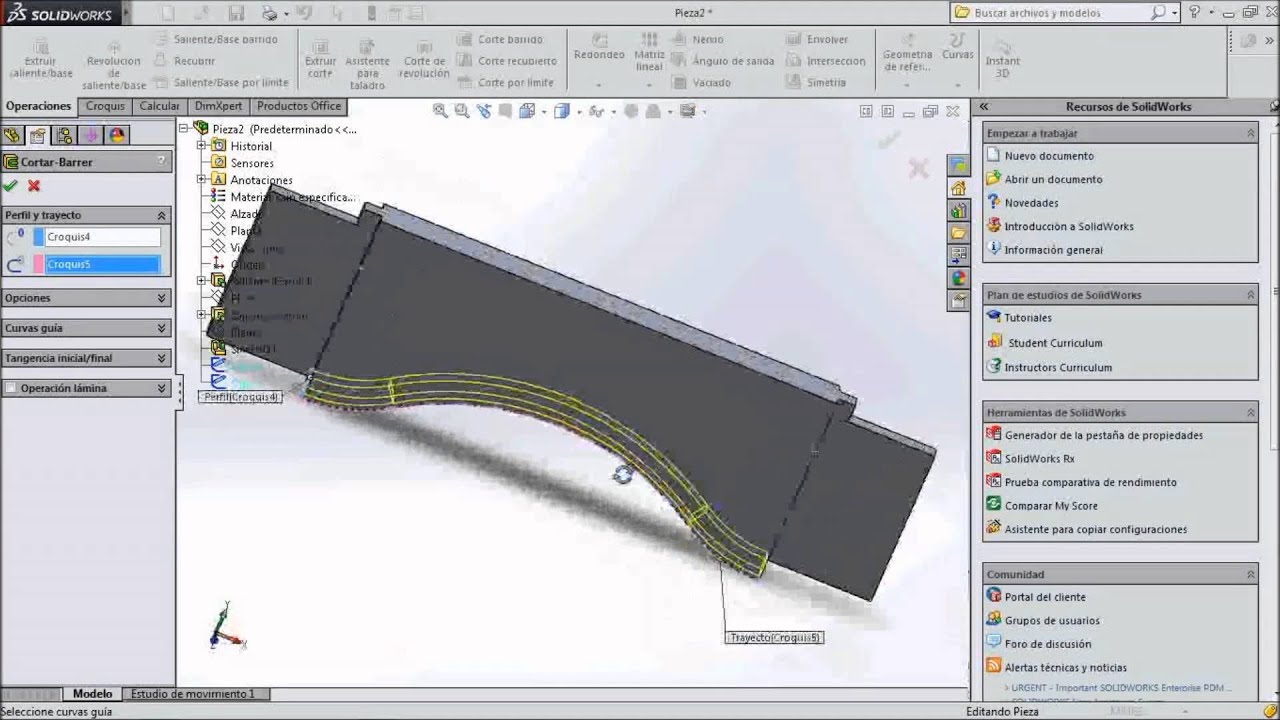Click the Revolución de saliente/base tool
Screen dimensions: 1280x720
click(114, 66)
